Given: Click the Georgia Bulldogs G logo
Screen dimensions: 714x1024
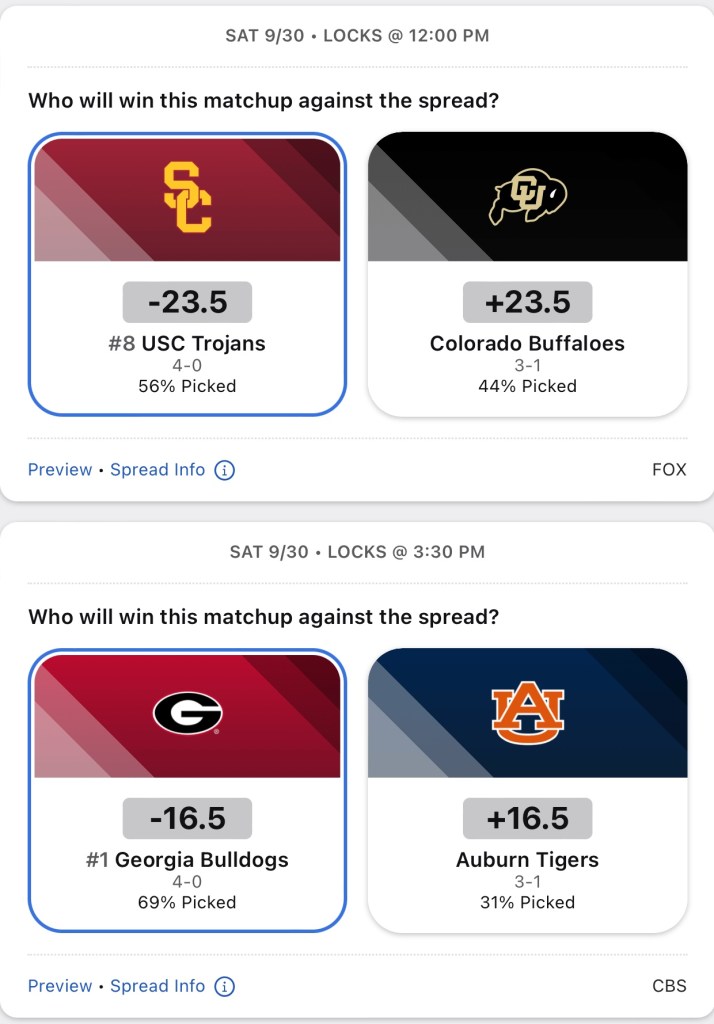Looking at the screenshot, I should tap(188, 713).
